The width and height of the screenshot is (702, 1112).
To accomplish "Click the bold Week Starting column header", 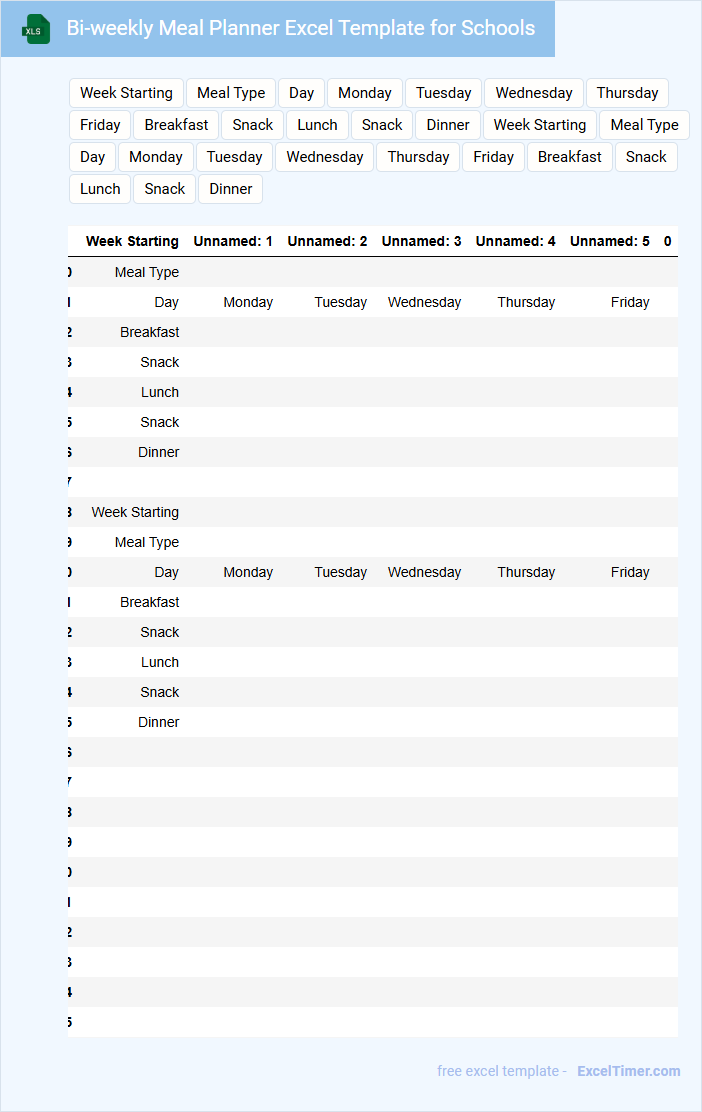I will 132,241.
